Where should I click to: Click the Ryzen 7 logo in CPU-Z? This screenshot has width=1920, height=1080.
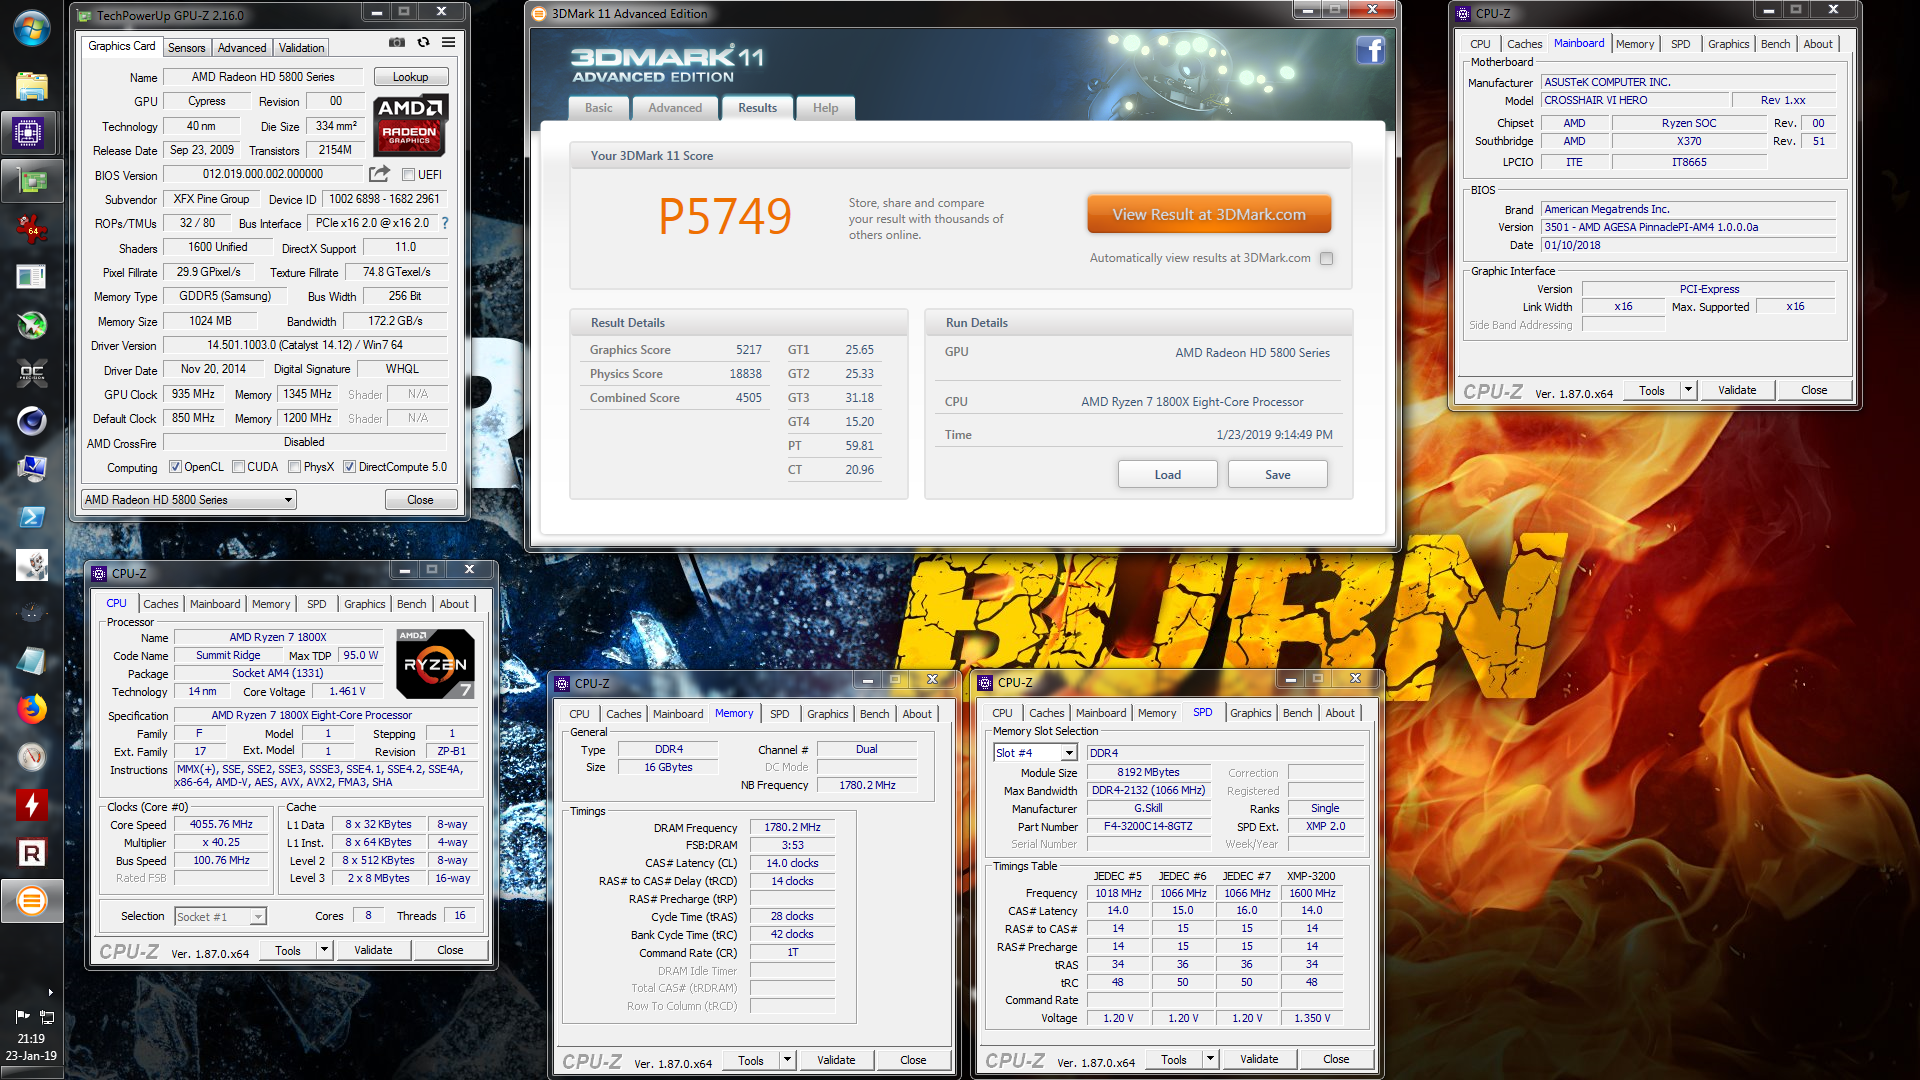coord(435,663)
